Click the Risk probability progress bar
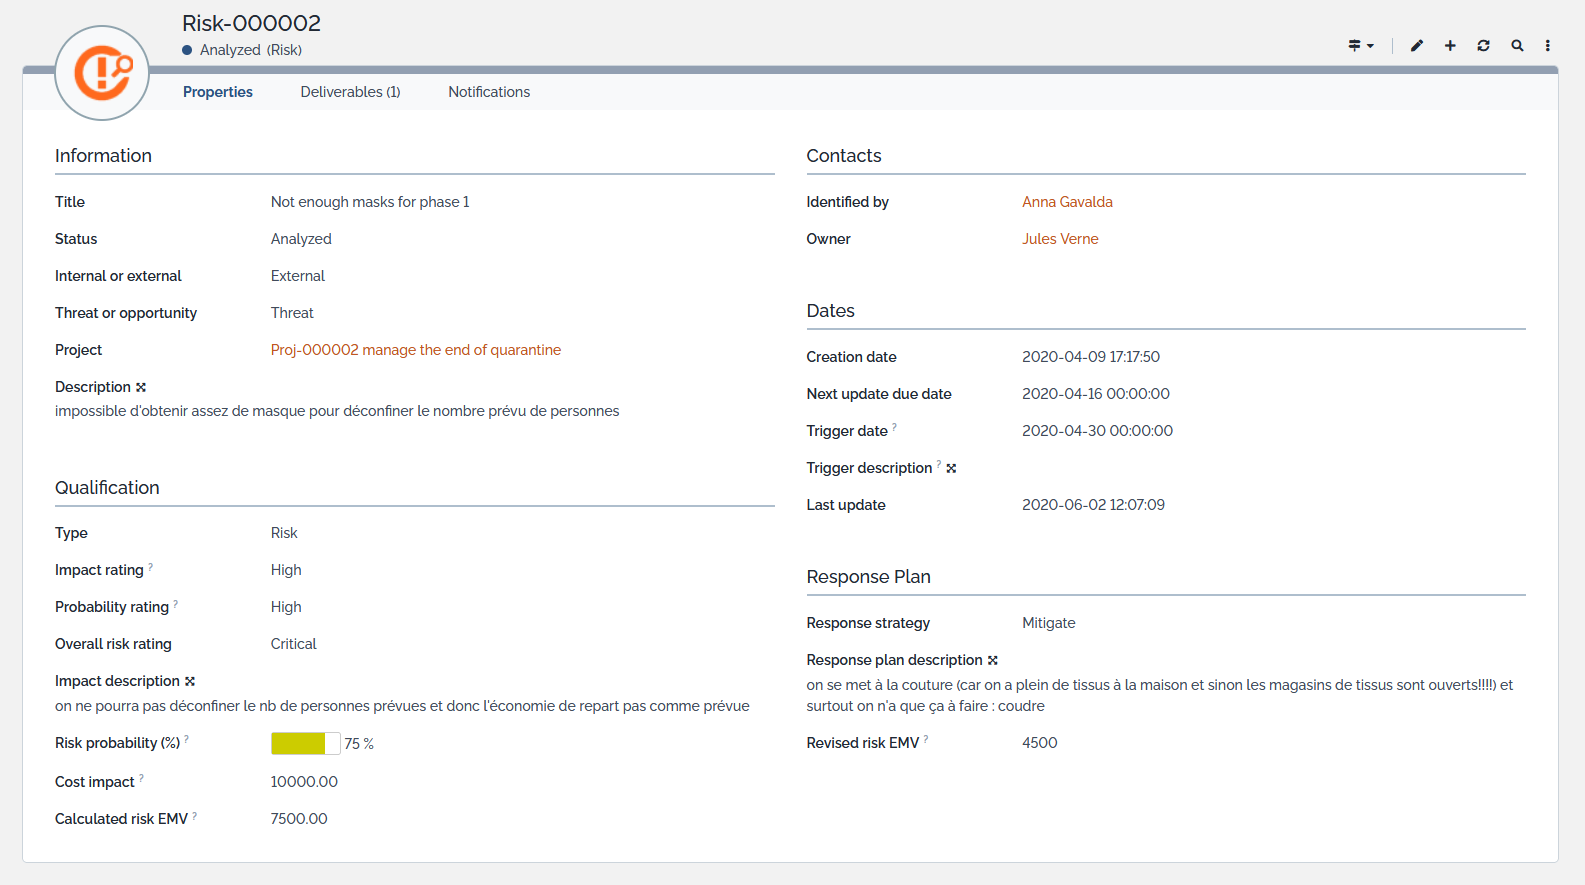The width and height of the screenshot is (1585, 885). [305, 744]
